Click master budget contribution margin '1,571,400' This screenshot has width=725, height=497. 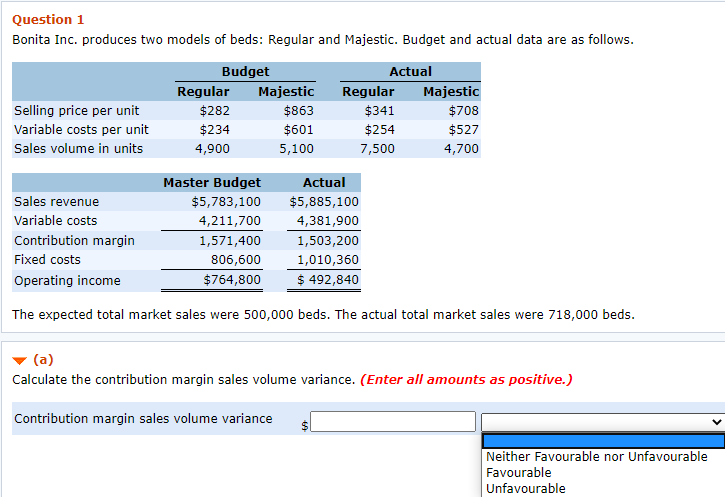pyautogui.click(x=230, y=241)
